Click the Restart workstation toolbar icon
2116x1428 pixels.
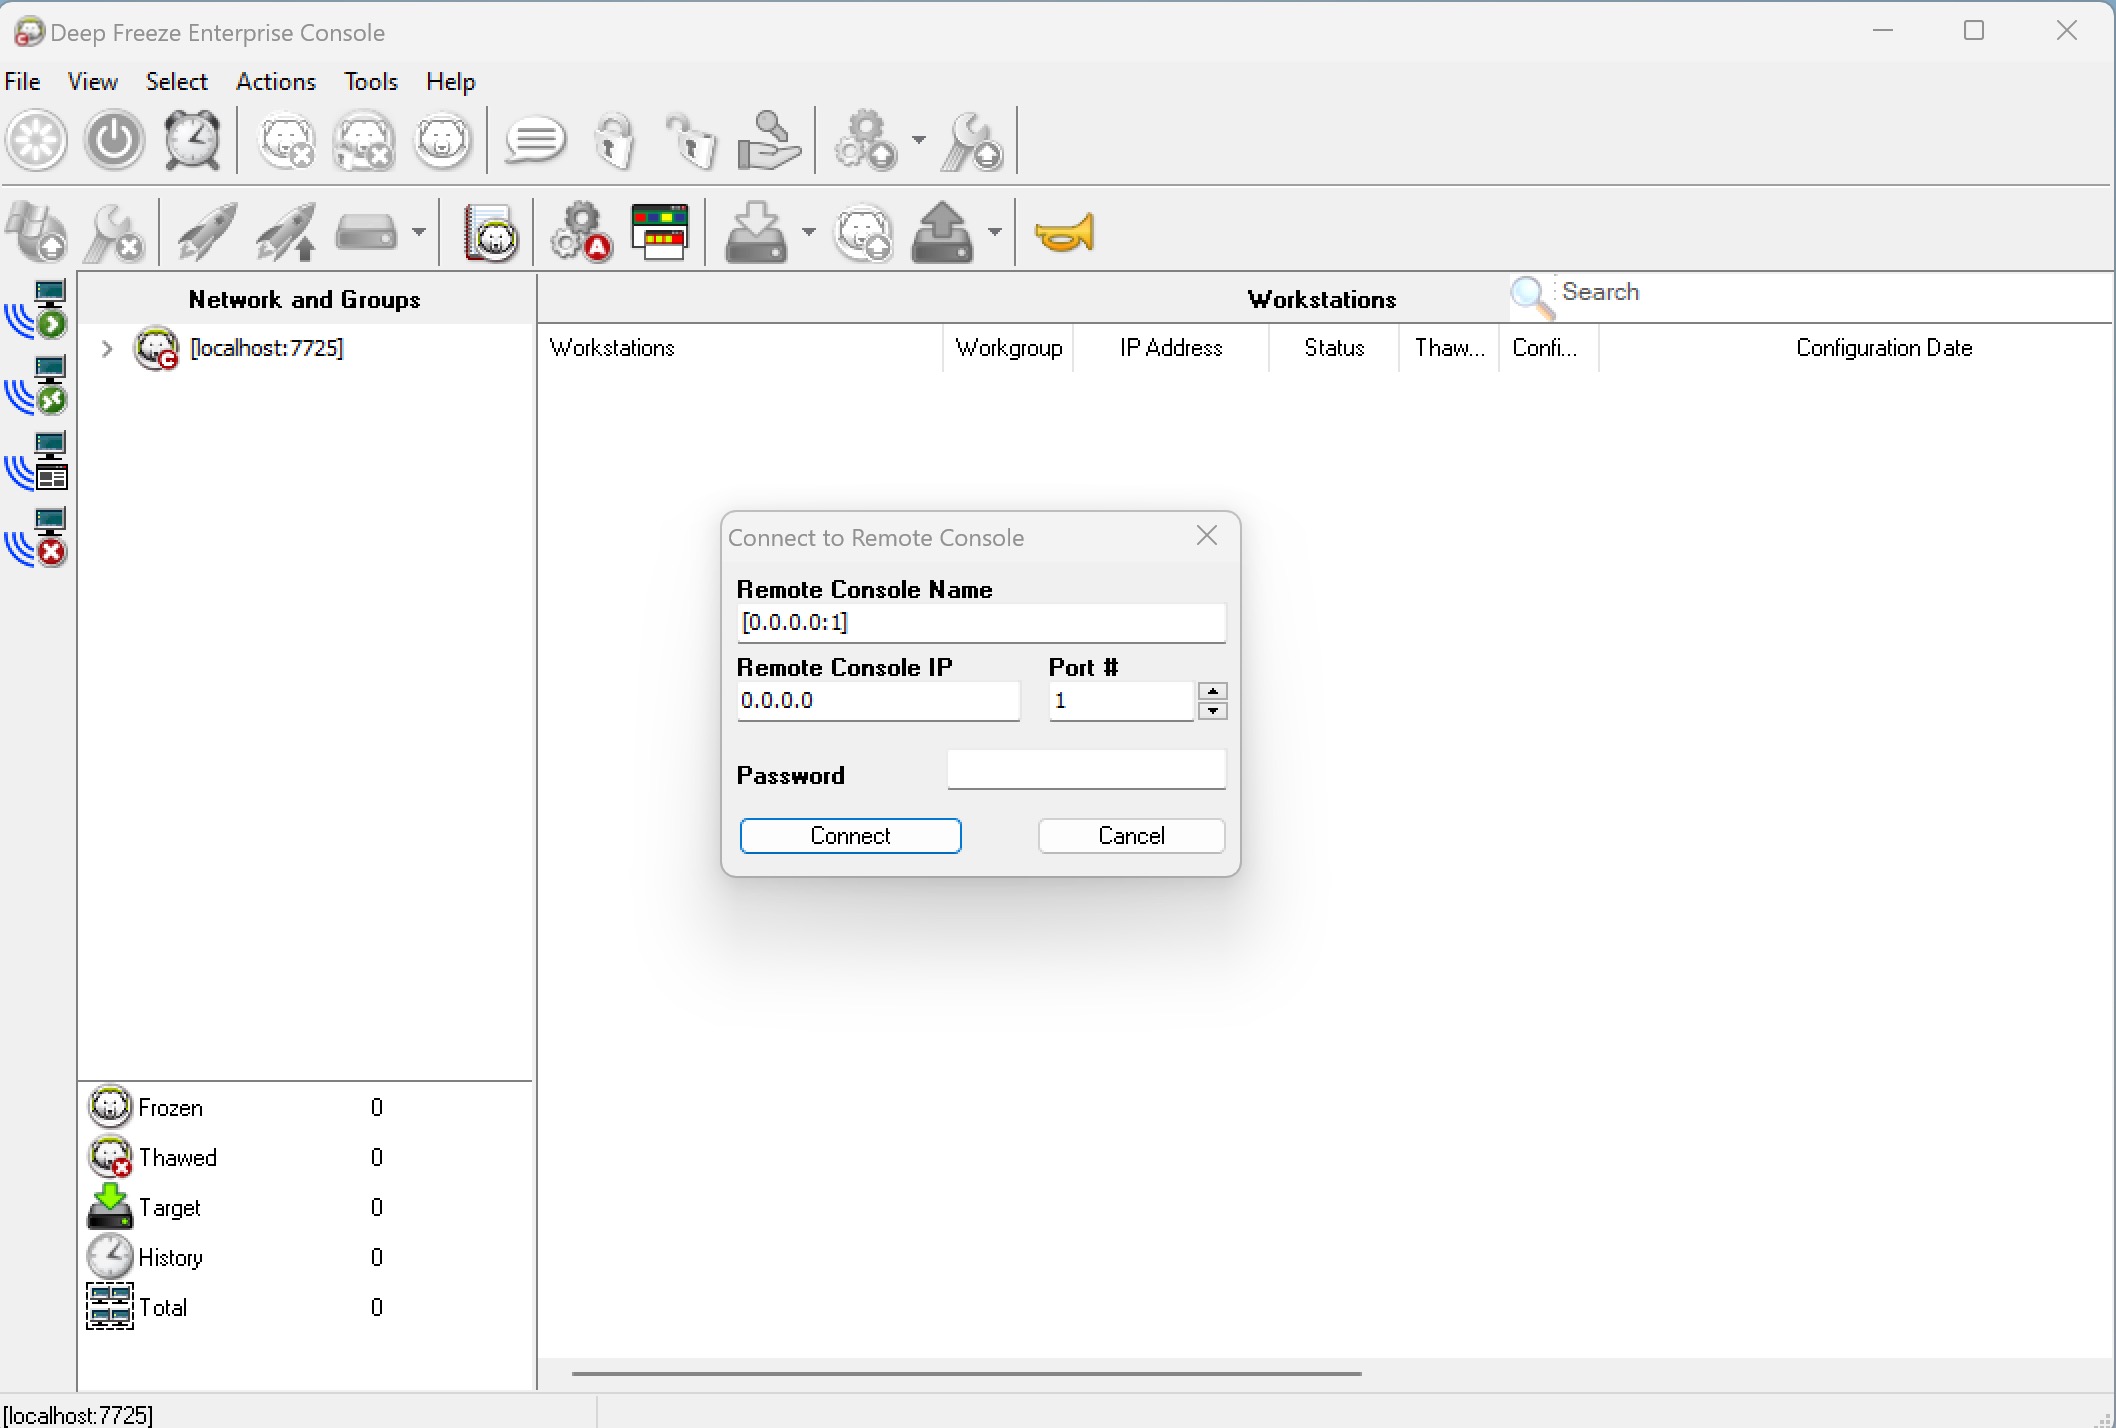(x=37, y=140)
